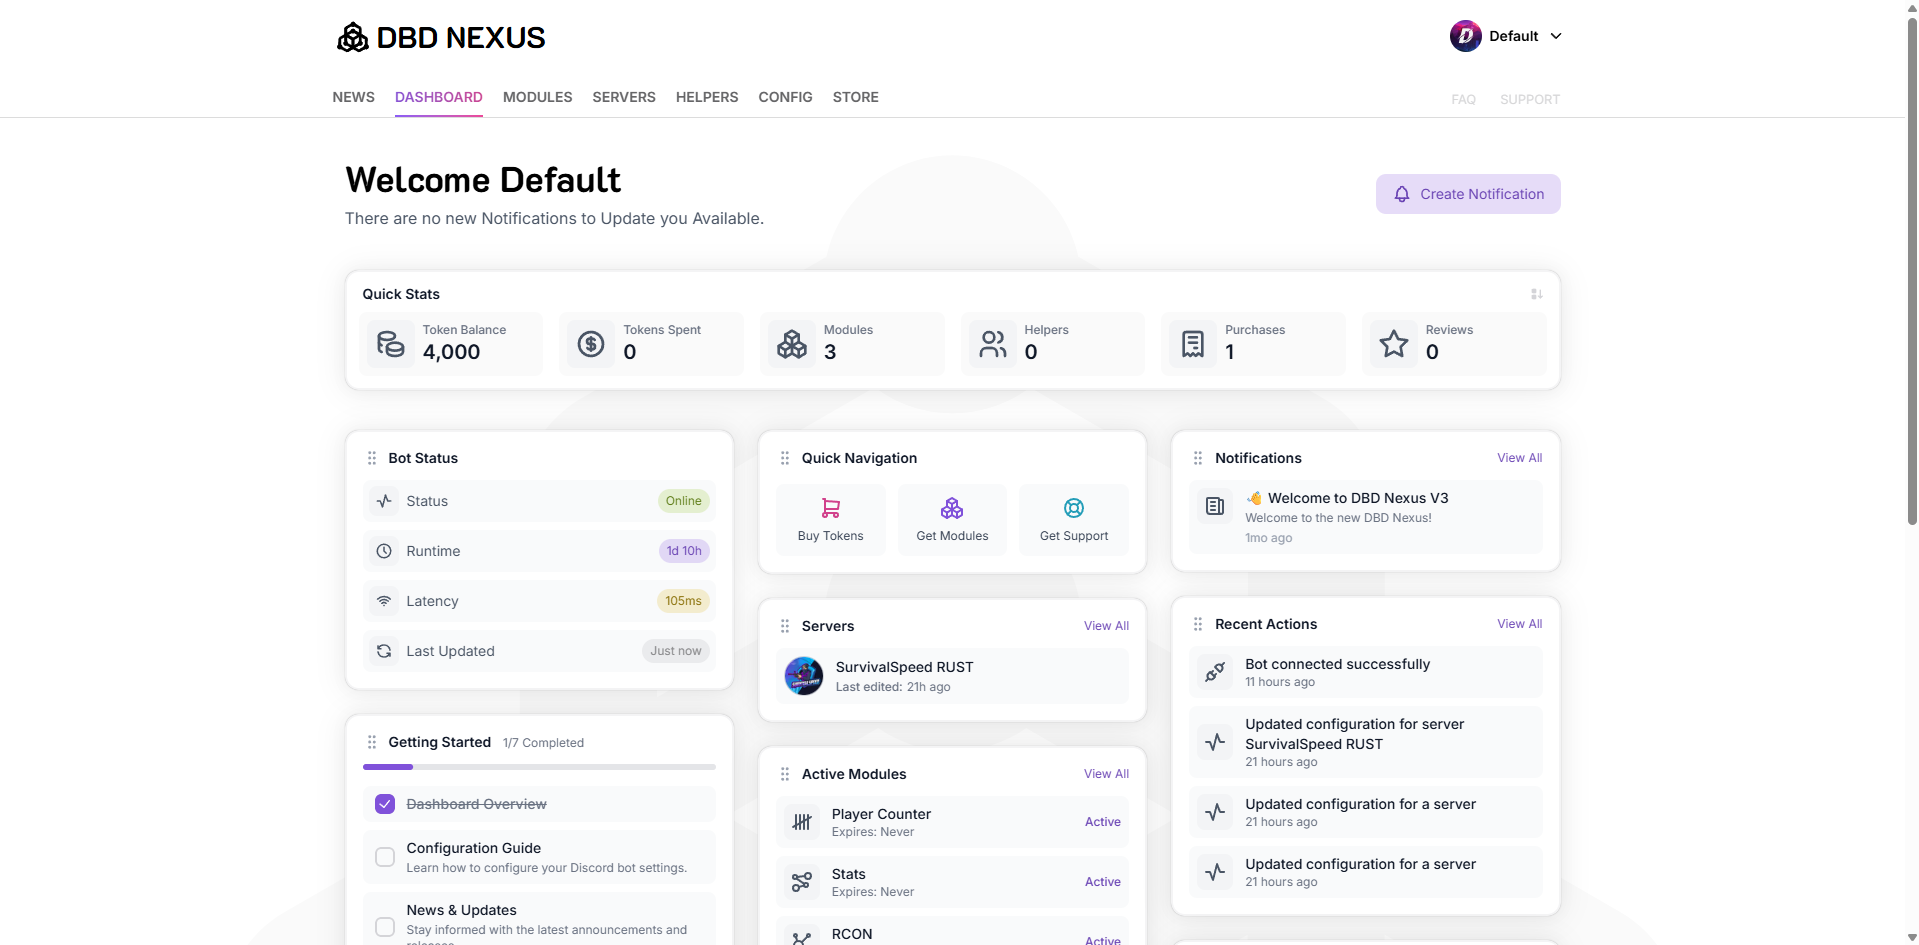Open the Default profile dropdown

click(x=1506, y=35)
